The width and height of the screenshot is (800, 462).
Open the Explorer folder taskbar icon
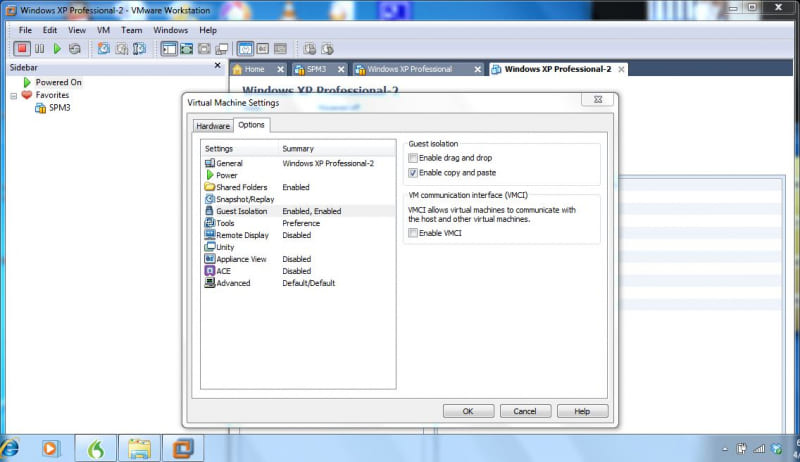(x=139, y=448)
